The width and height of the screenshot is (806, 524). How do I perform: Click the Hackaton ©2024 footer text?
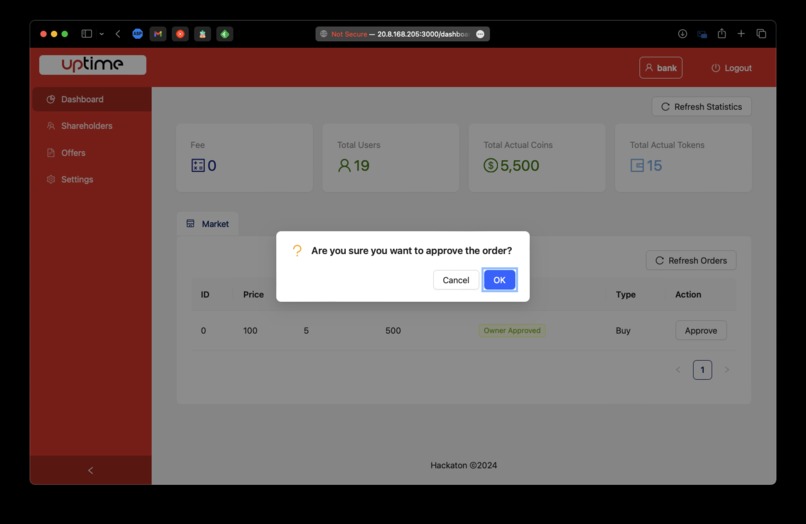464,465
